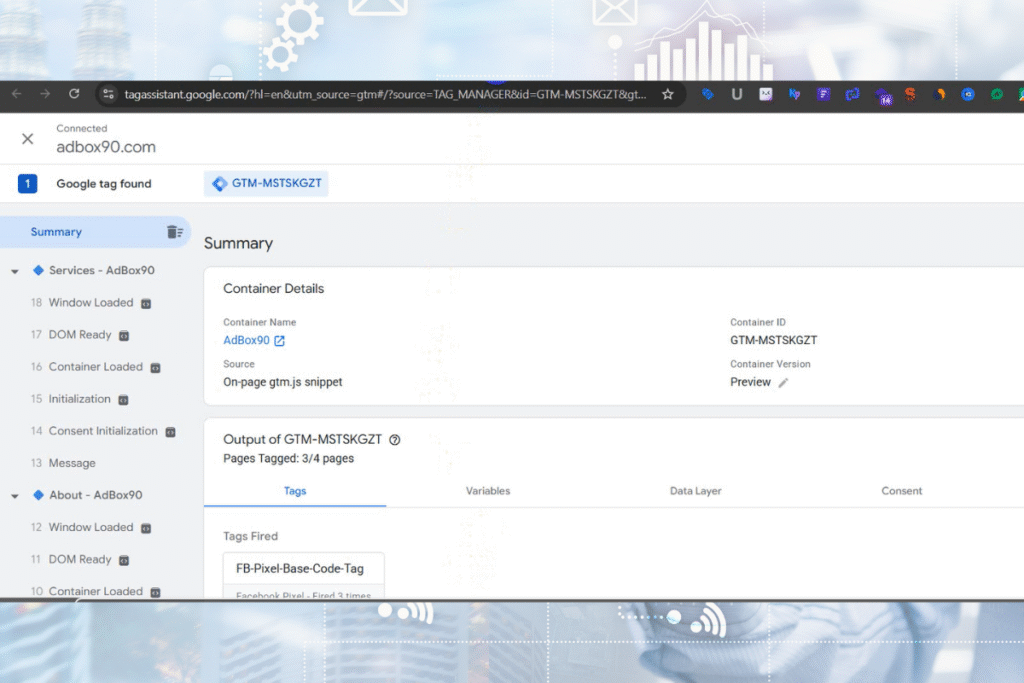Clear events using the trash icon beside Summary
1024x683 pixels.
172,231
